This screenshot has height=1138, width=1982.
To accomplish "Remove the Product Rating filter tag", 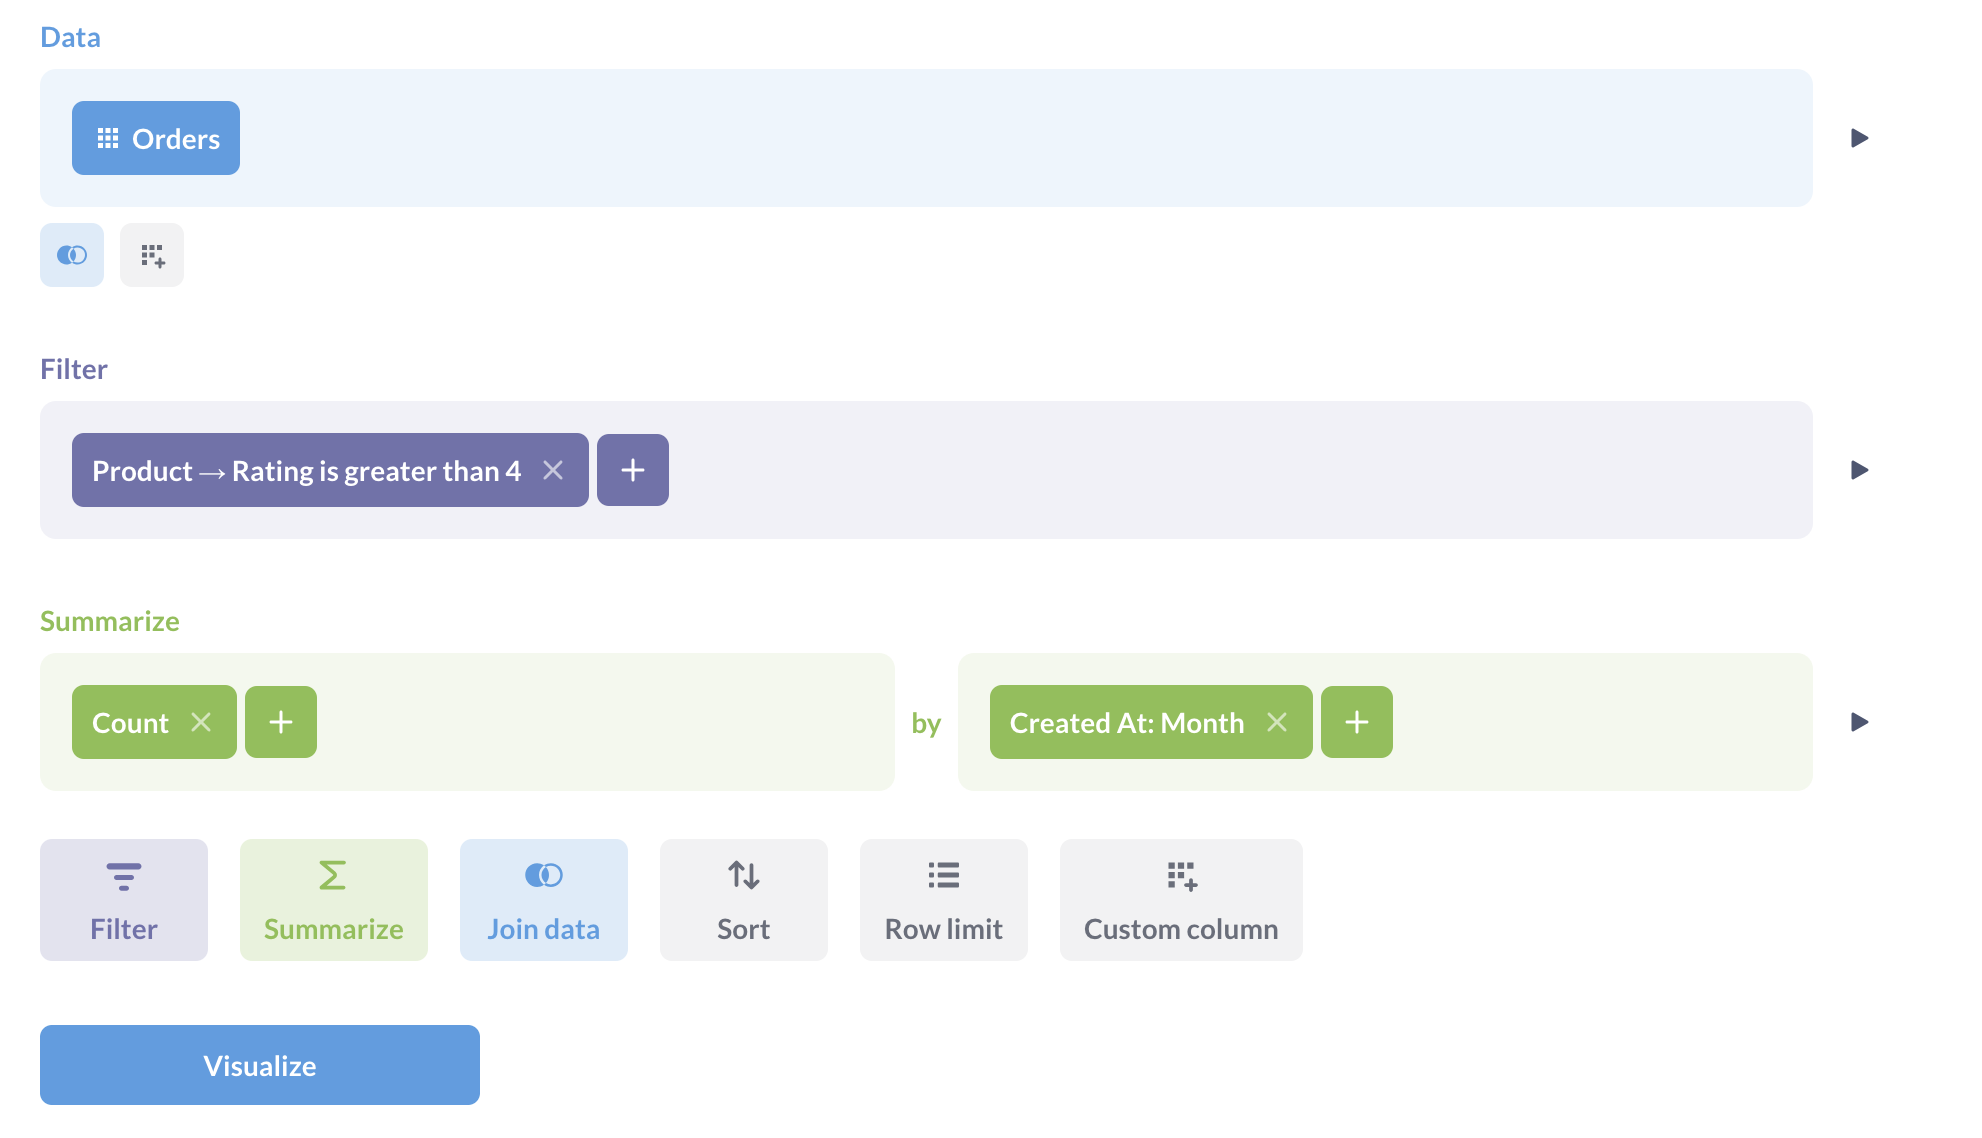I will 553,470.
